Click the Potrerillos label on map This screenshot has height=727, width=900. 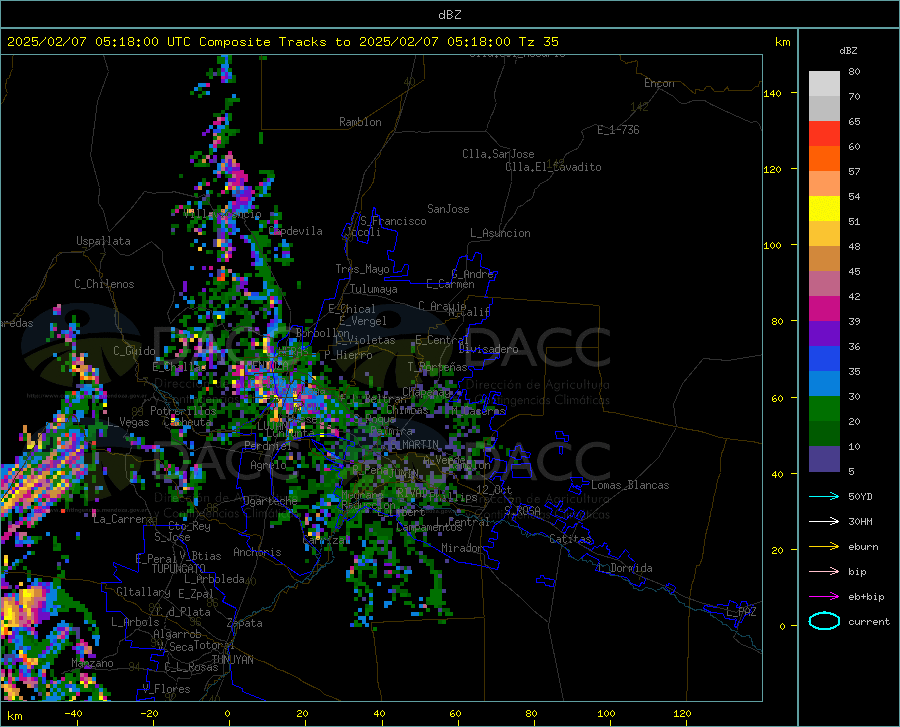point(183,411)
